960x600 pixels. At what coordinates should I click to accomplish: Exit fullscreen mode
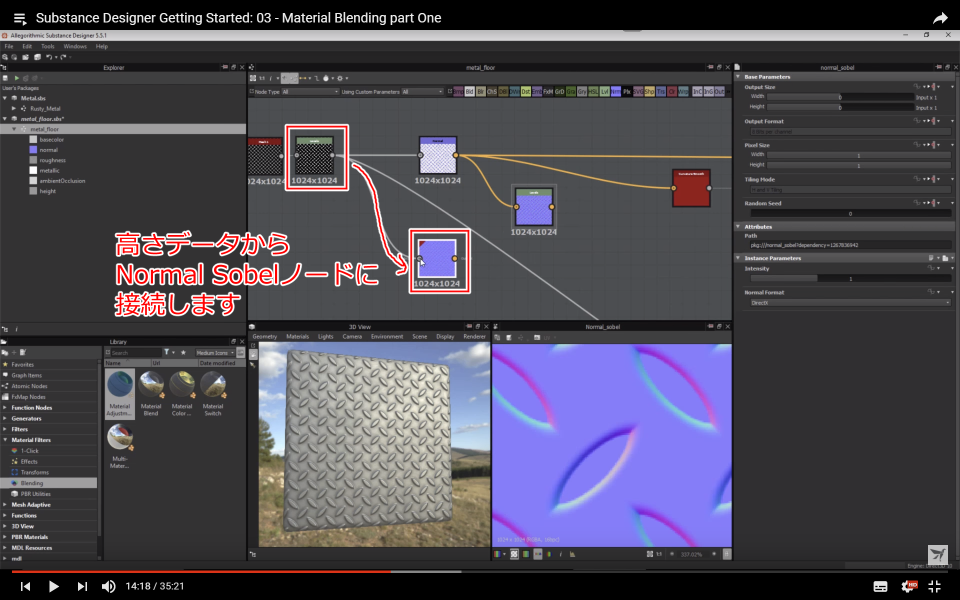[x=934, y=586]
